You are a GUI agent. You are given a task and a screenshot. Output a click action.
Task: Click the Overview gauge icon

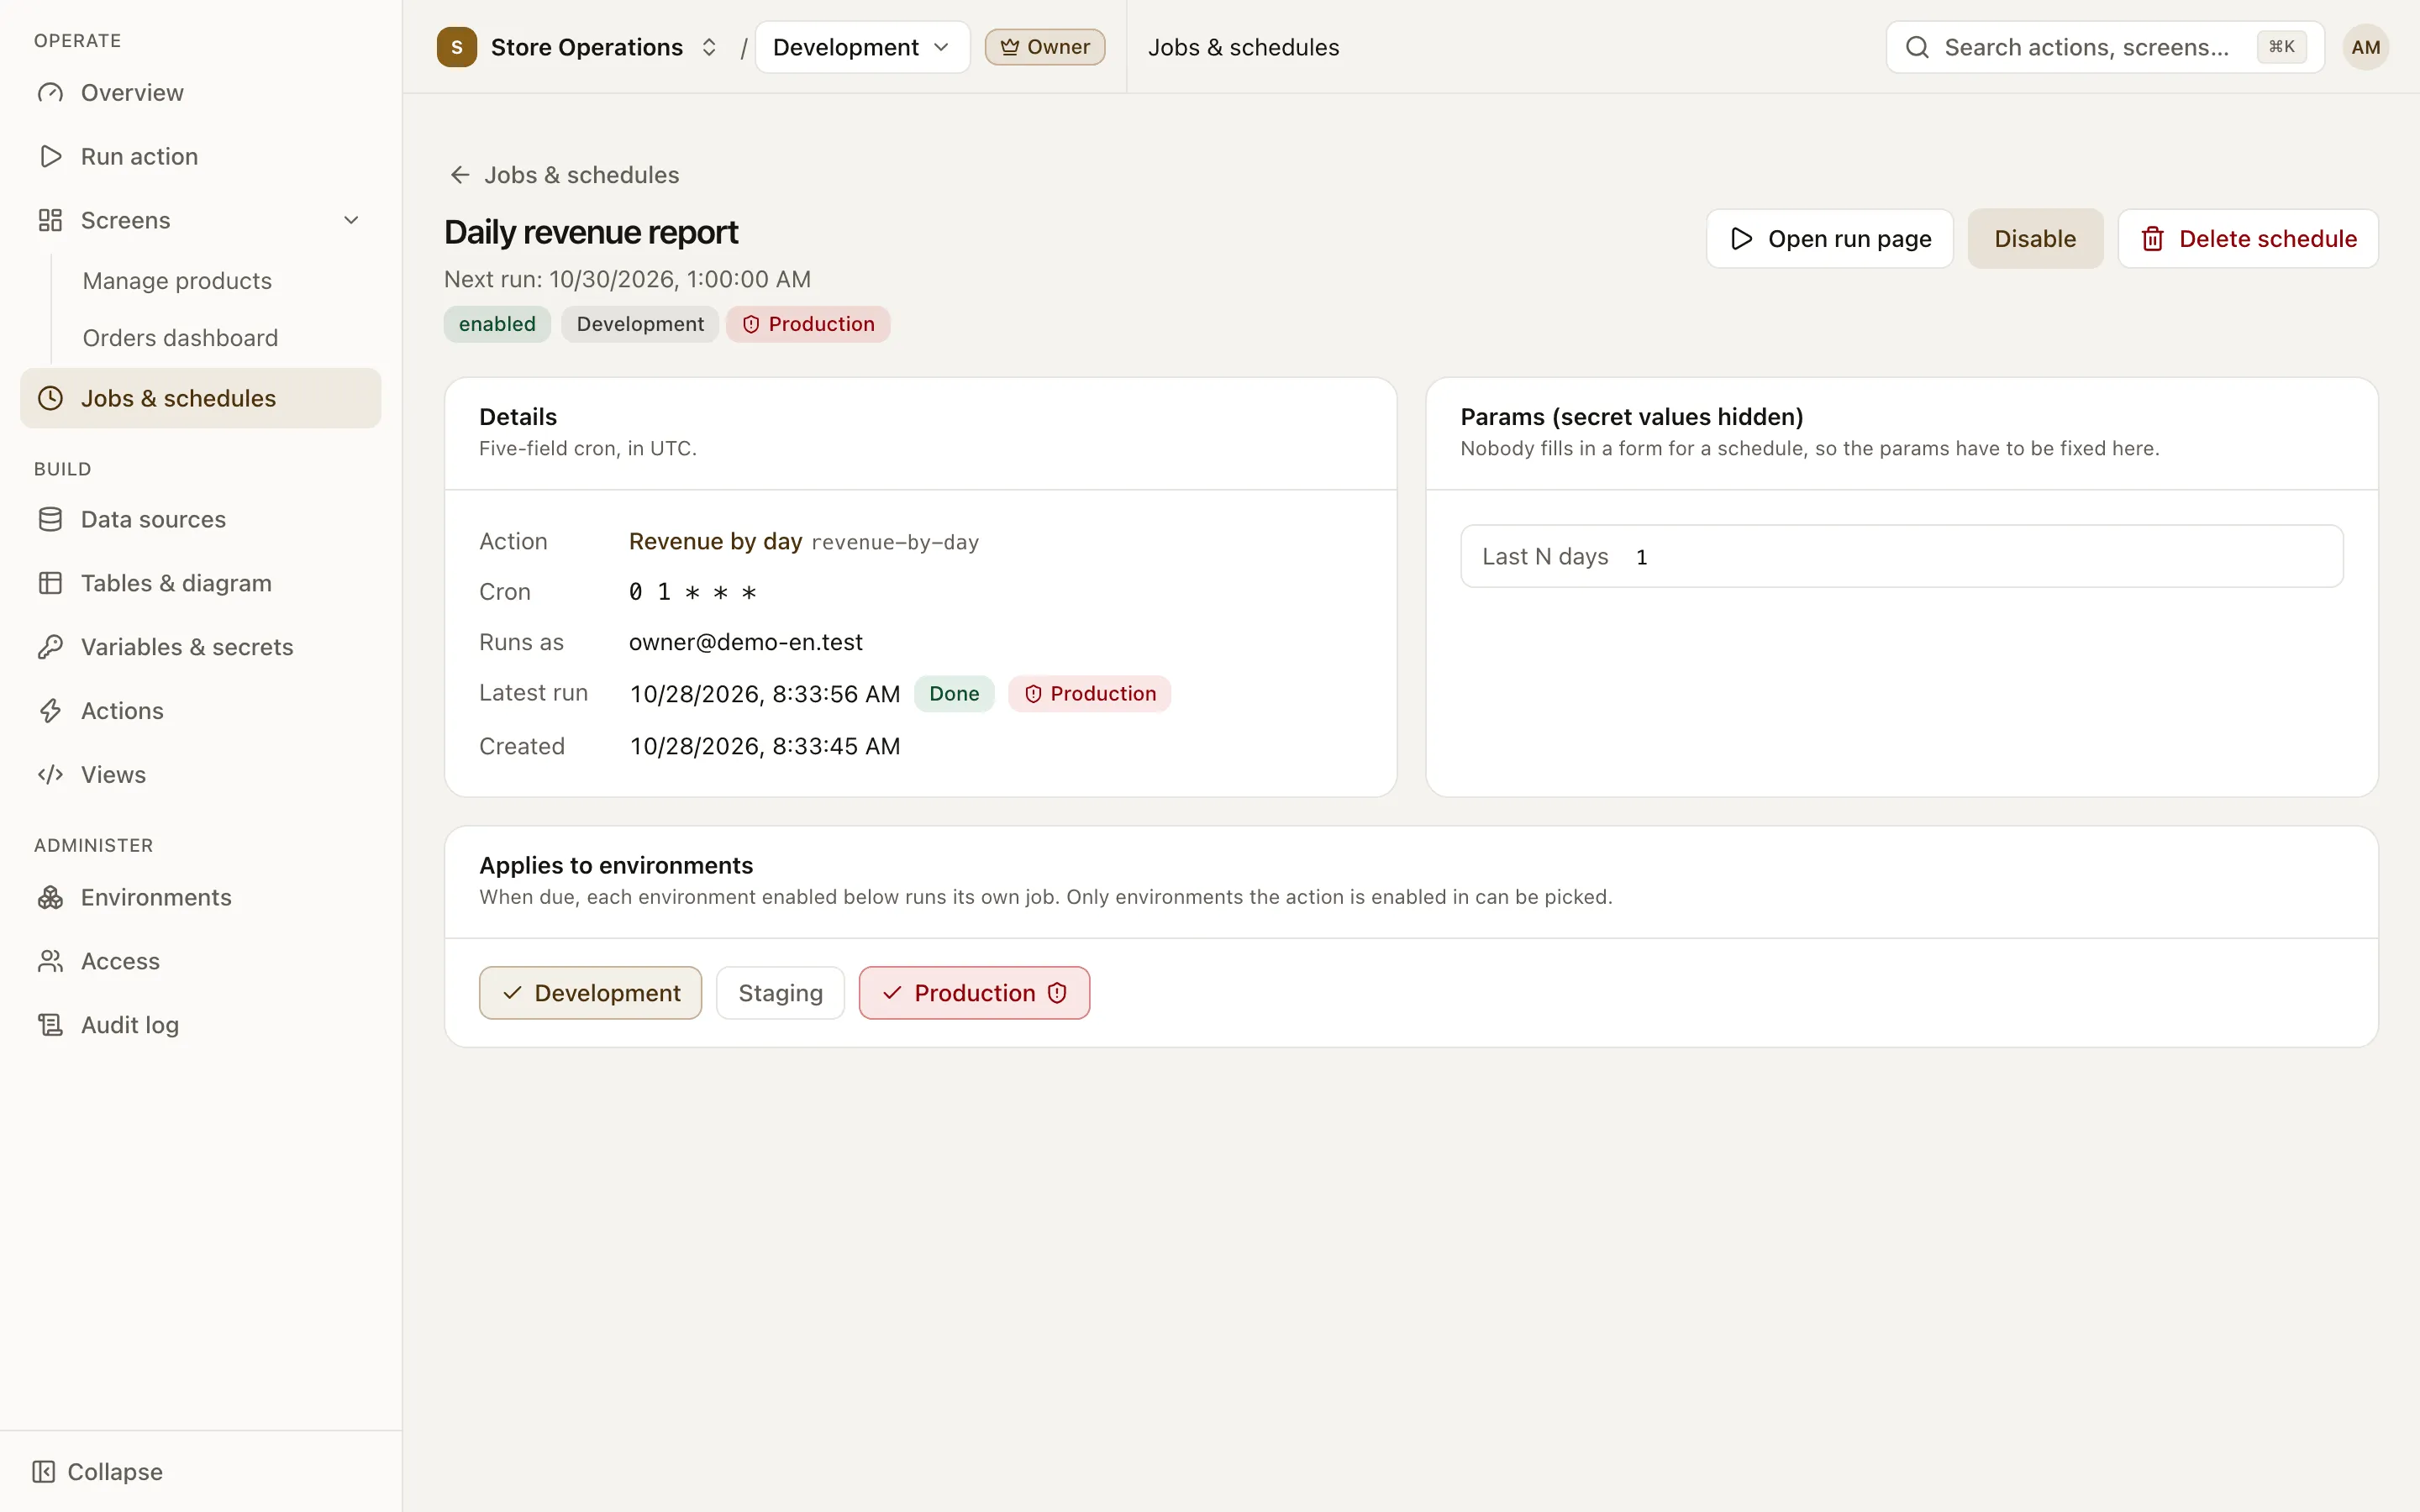pyautogui.click(x=50, y=93)
